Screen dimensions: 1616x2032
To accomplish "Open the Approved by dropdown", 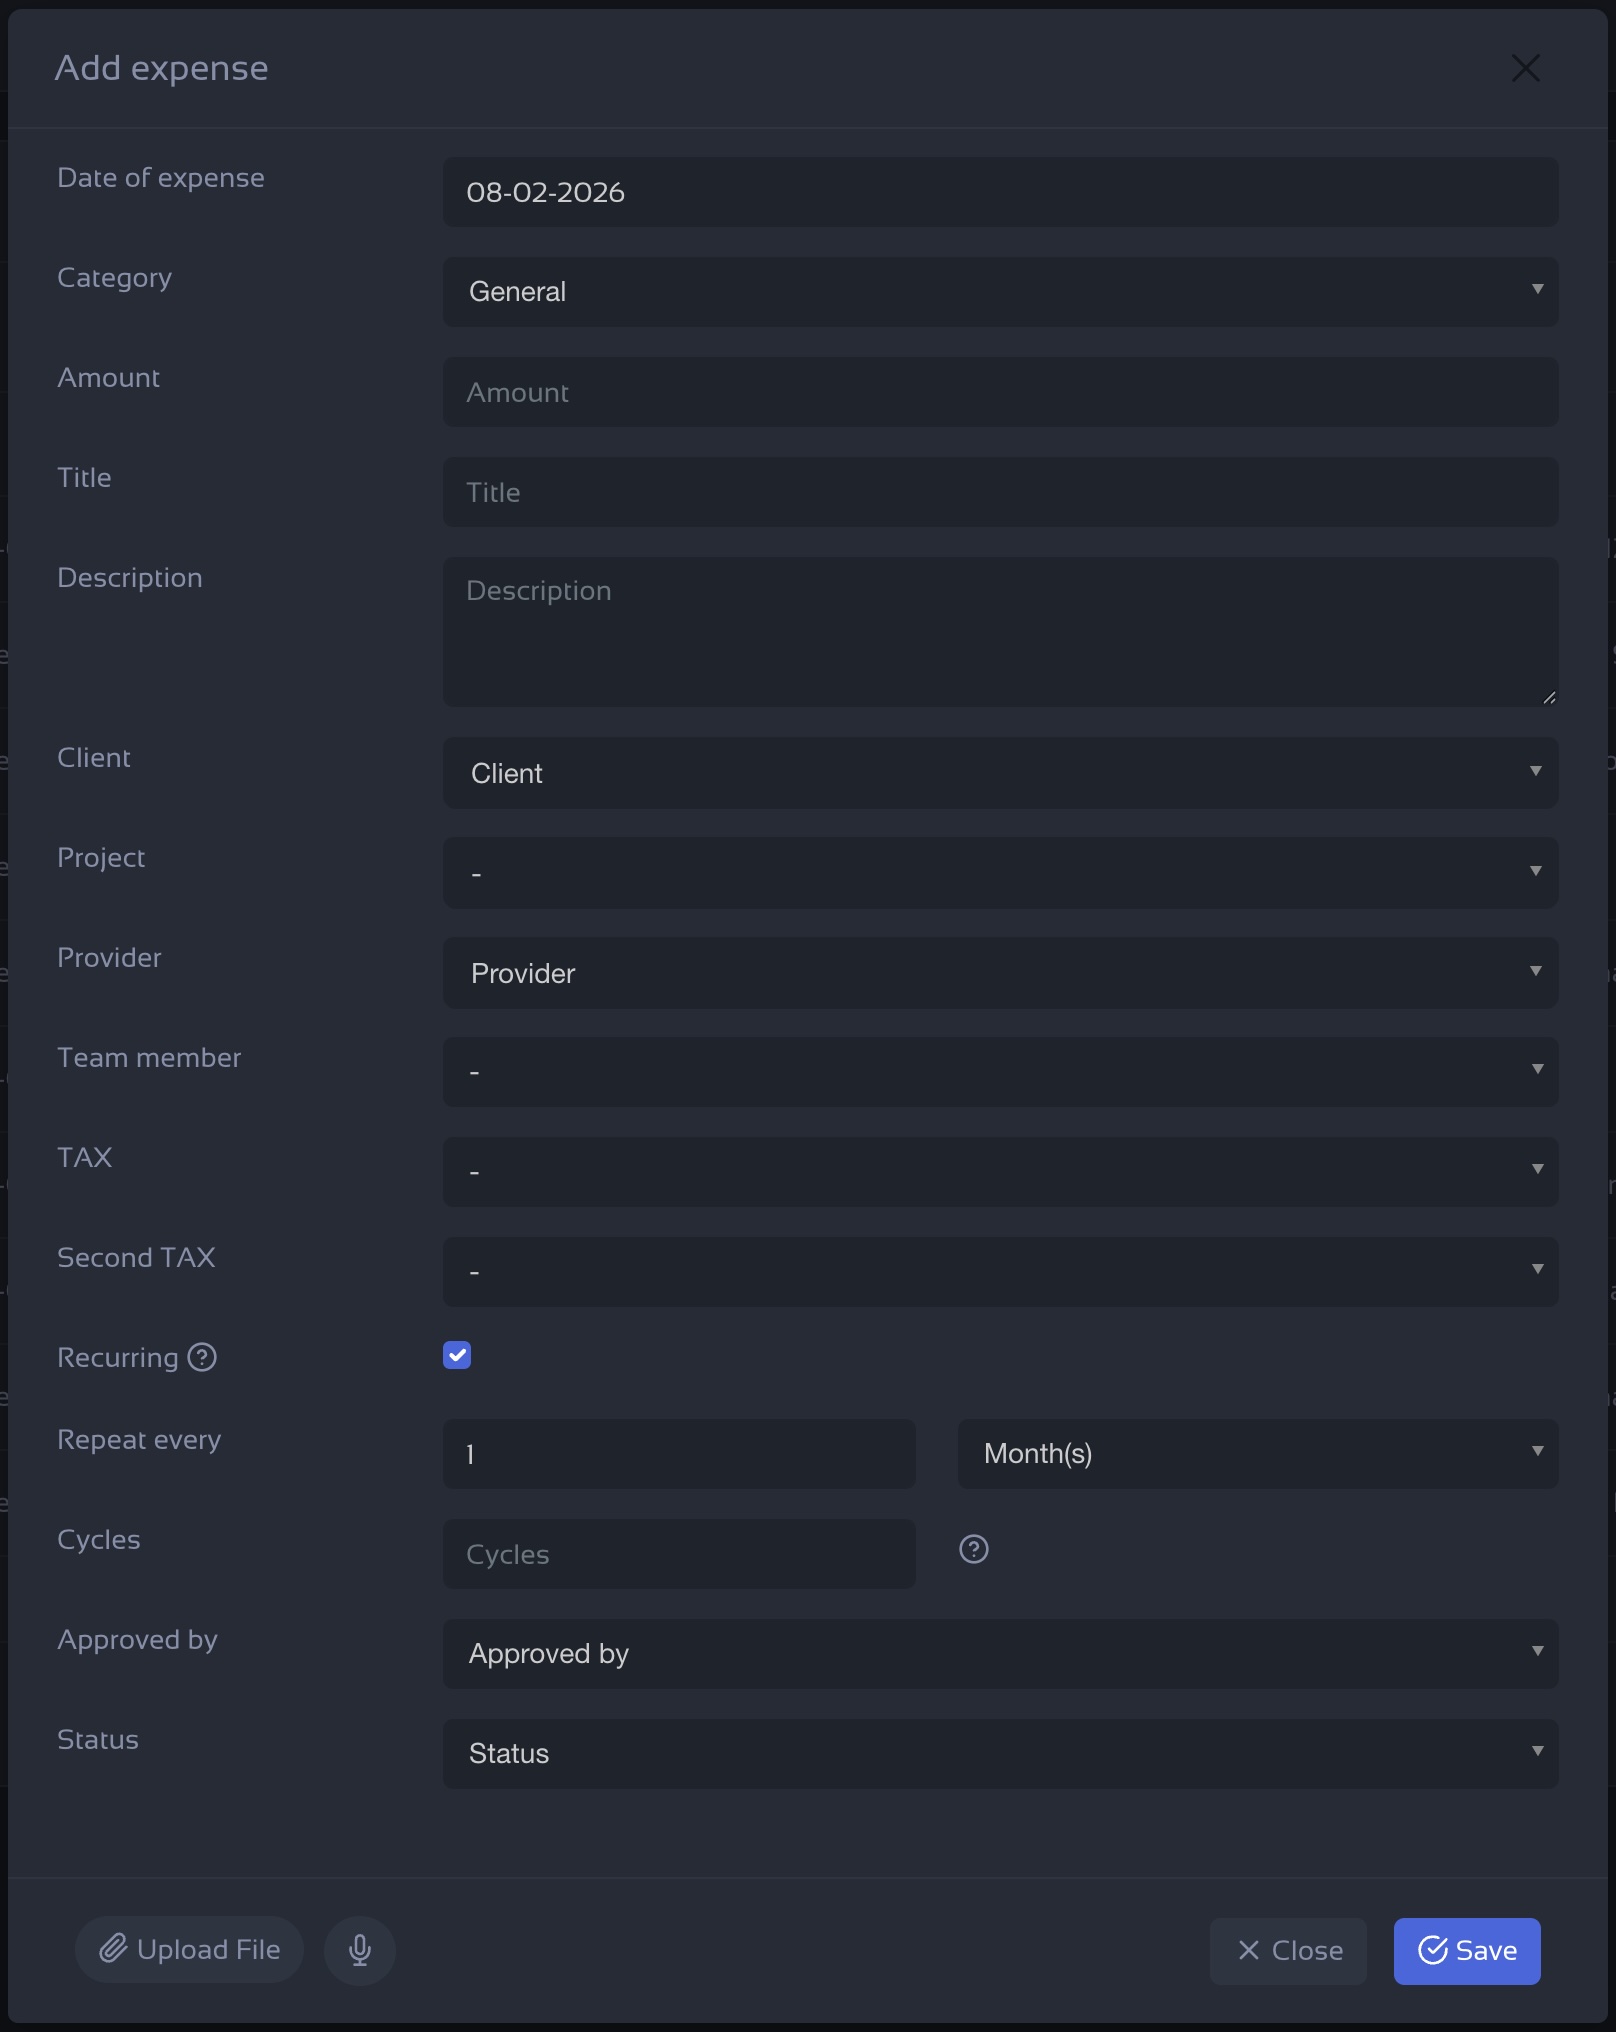I will tap(1000, 1654).
